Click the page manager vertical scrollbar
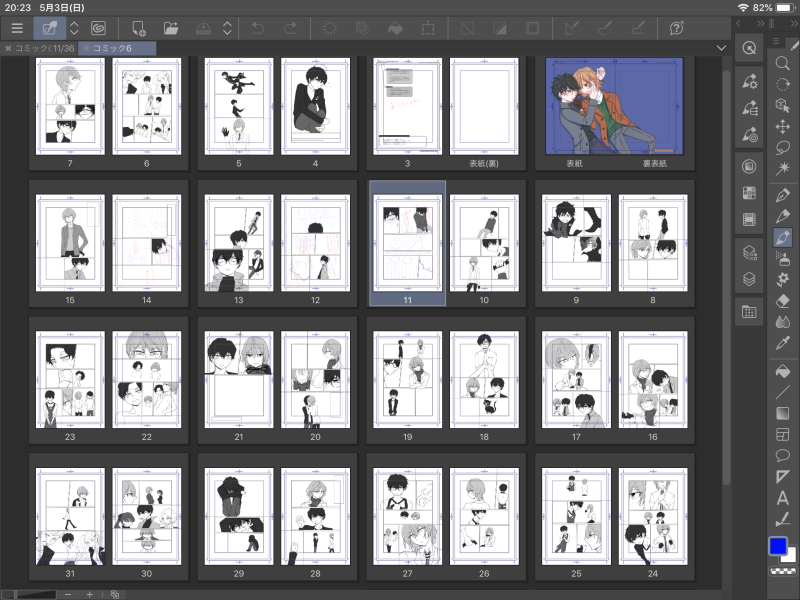800x600 pixels. pyautogui.click(x=727, y=276)
